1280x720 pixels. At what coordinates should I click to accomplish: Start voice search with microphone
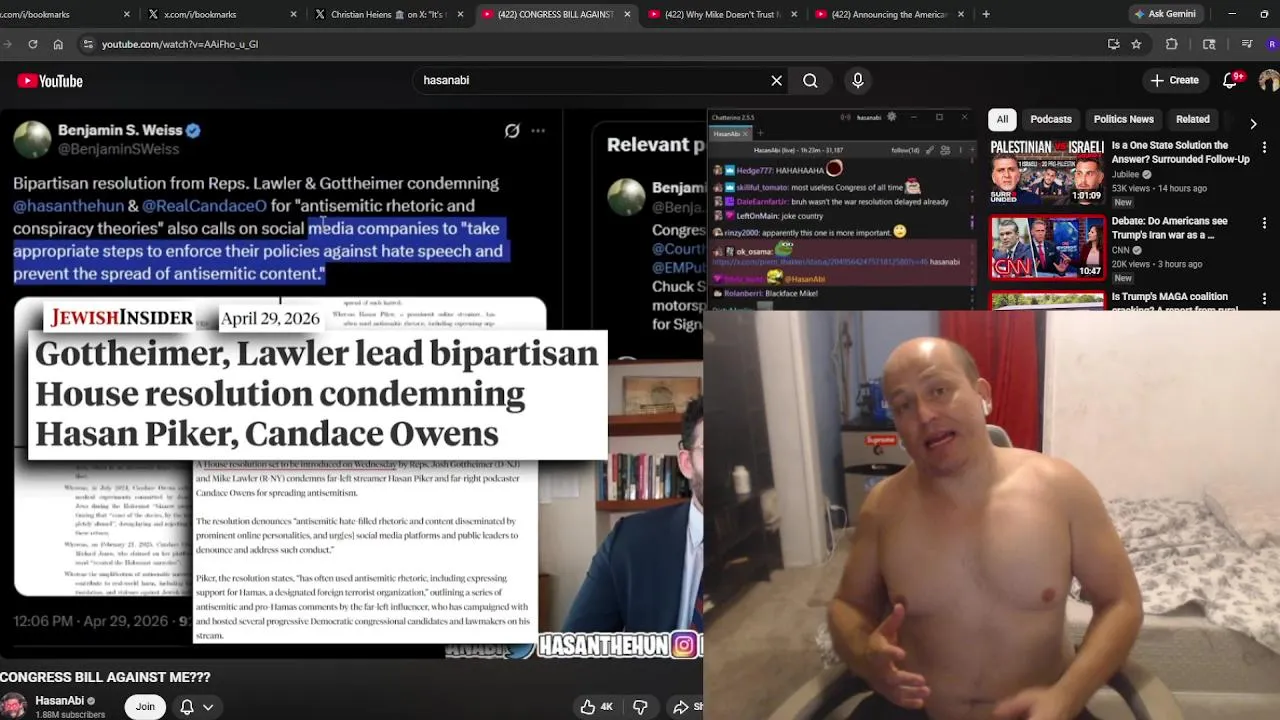coord(858,80)
